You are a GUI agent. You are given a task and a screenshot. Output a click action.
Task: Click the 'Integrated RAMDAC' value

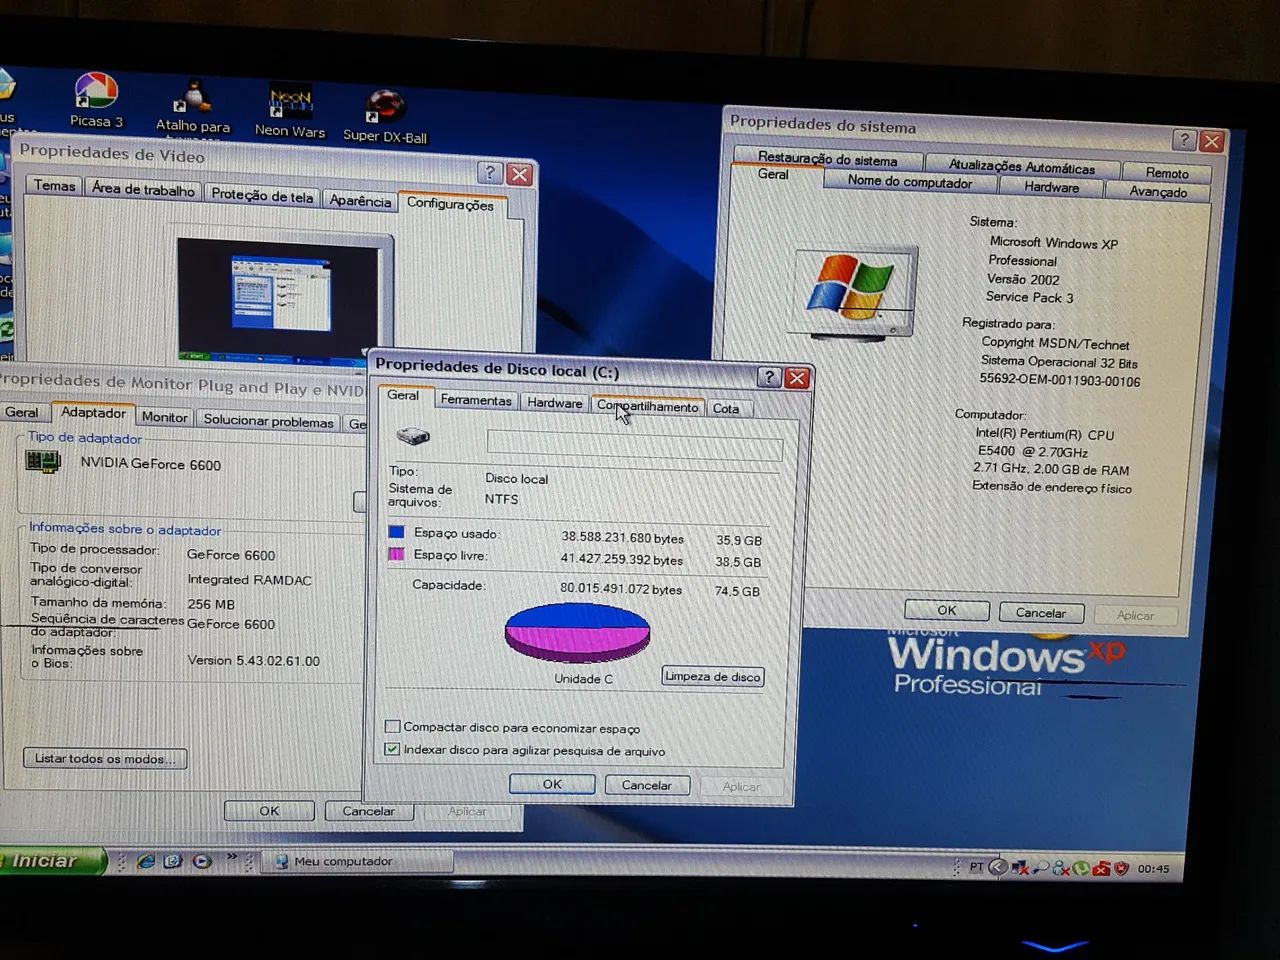250,580
